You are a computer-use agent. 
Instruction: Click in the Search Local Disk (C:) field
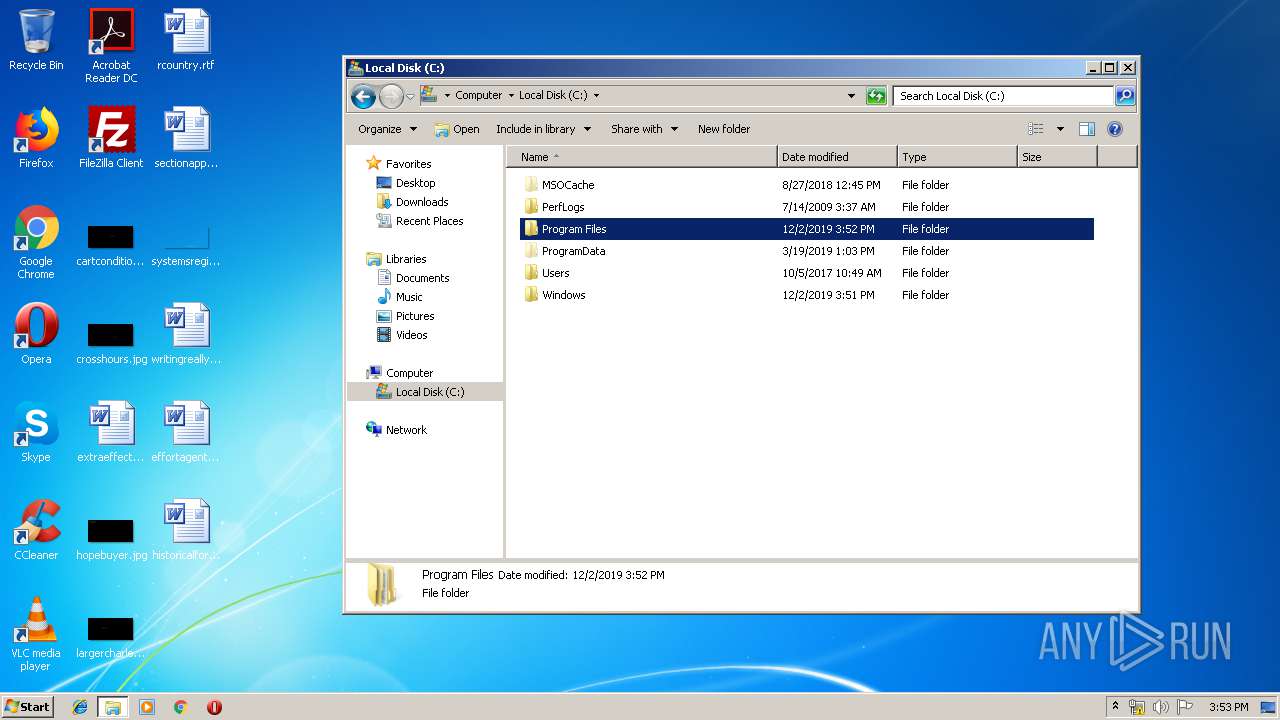point(1003,96)
